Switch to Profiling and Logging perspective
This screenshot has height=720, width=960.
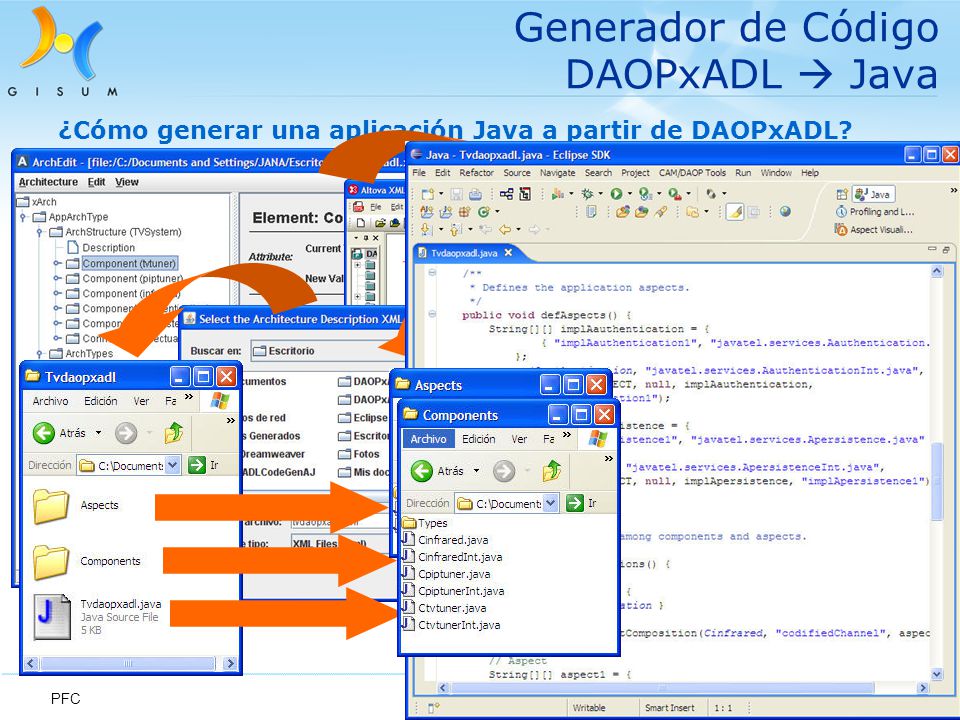(x=874, y=212)
